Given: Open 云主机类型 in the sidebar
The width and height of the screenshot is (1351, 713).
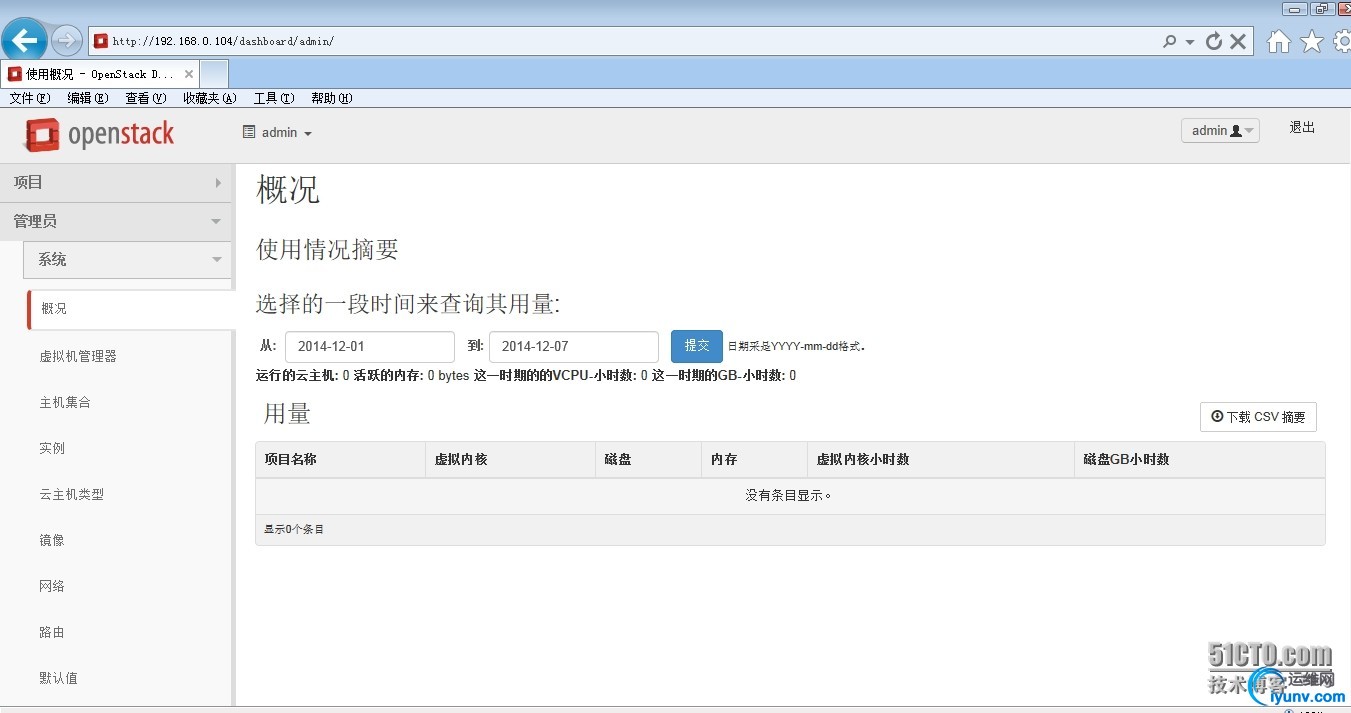Looking at the screenshot, I should [x=72, y=494].
